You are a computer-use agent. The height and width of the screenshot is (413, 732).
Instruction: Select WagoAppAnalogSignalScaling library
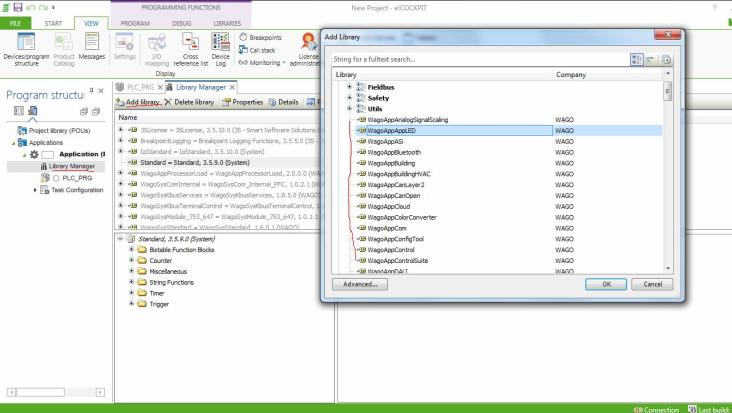pyautogui.click(x=408, y=119)
